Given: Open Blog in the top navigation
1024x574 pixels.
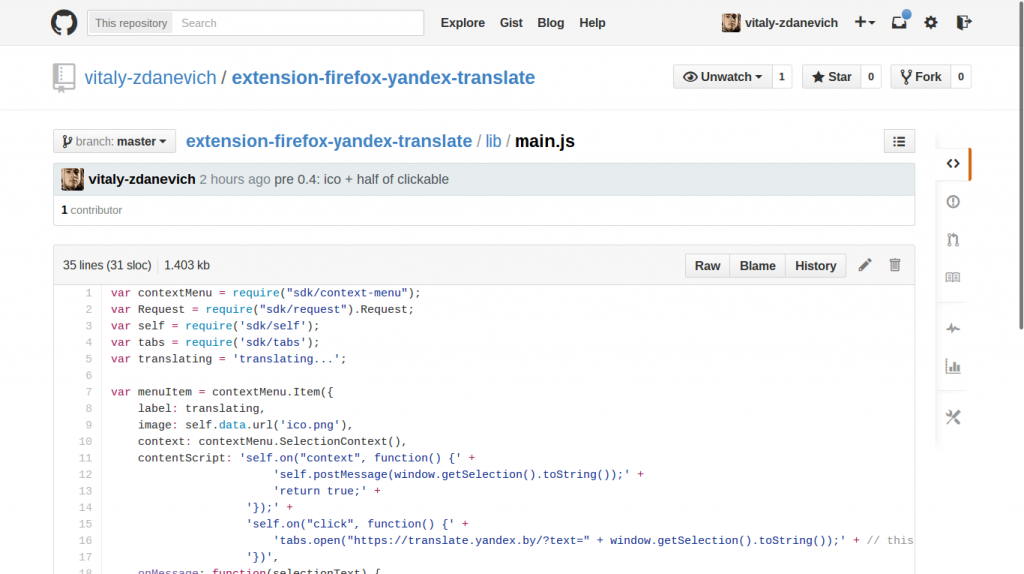Looking at the screenshot, I should pyautogui.click(x=551, y=23).
